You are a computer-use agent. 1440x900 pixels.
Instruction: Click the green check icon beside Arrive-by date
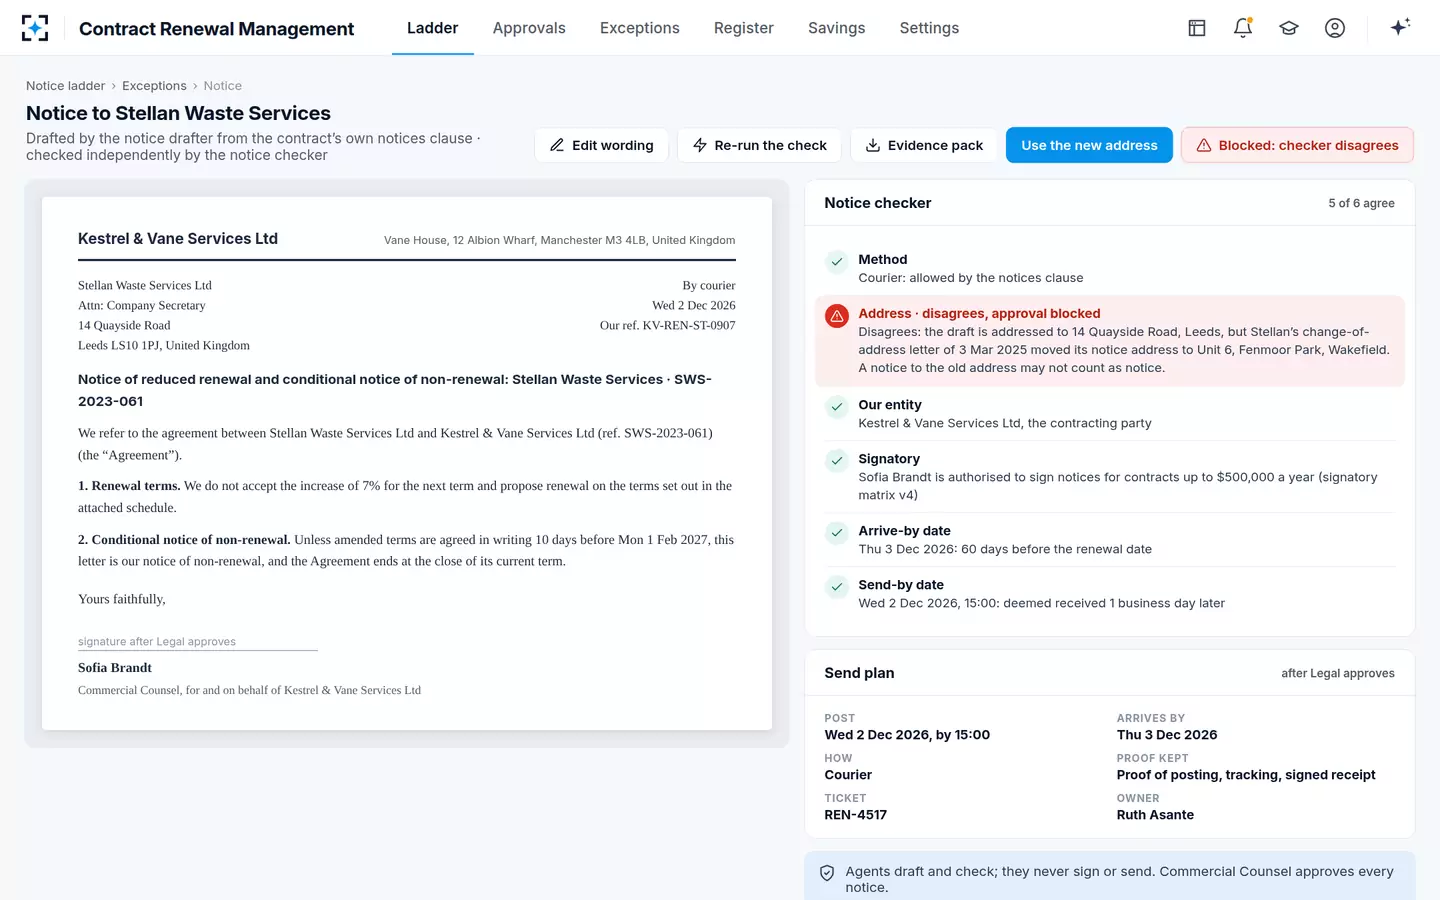tap(837, 533)
